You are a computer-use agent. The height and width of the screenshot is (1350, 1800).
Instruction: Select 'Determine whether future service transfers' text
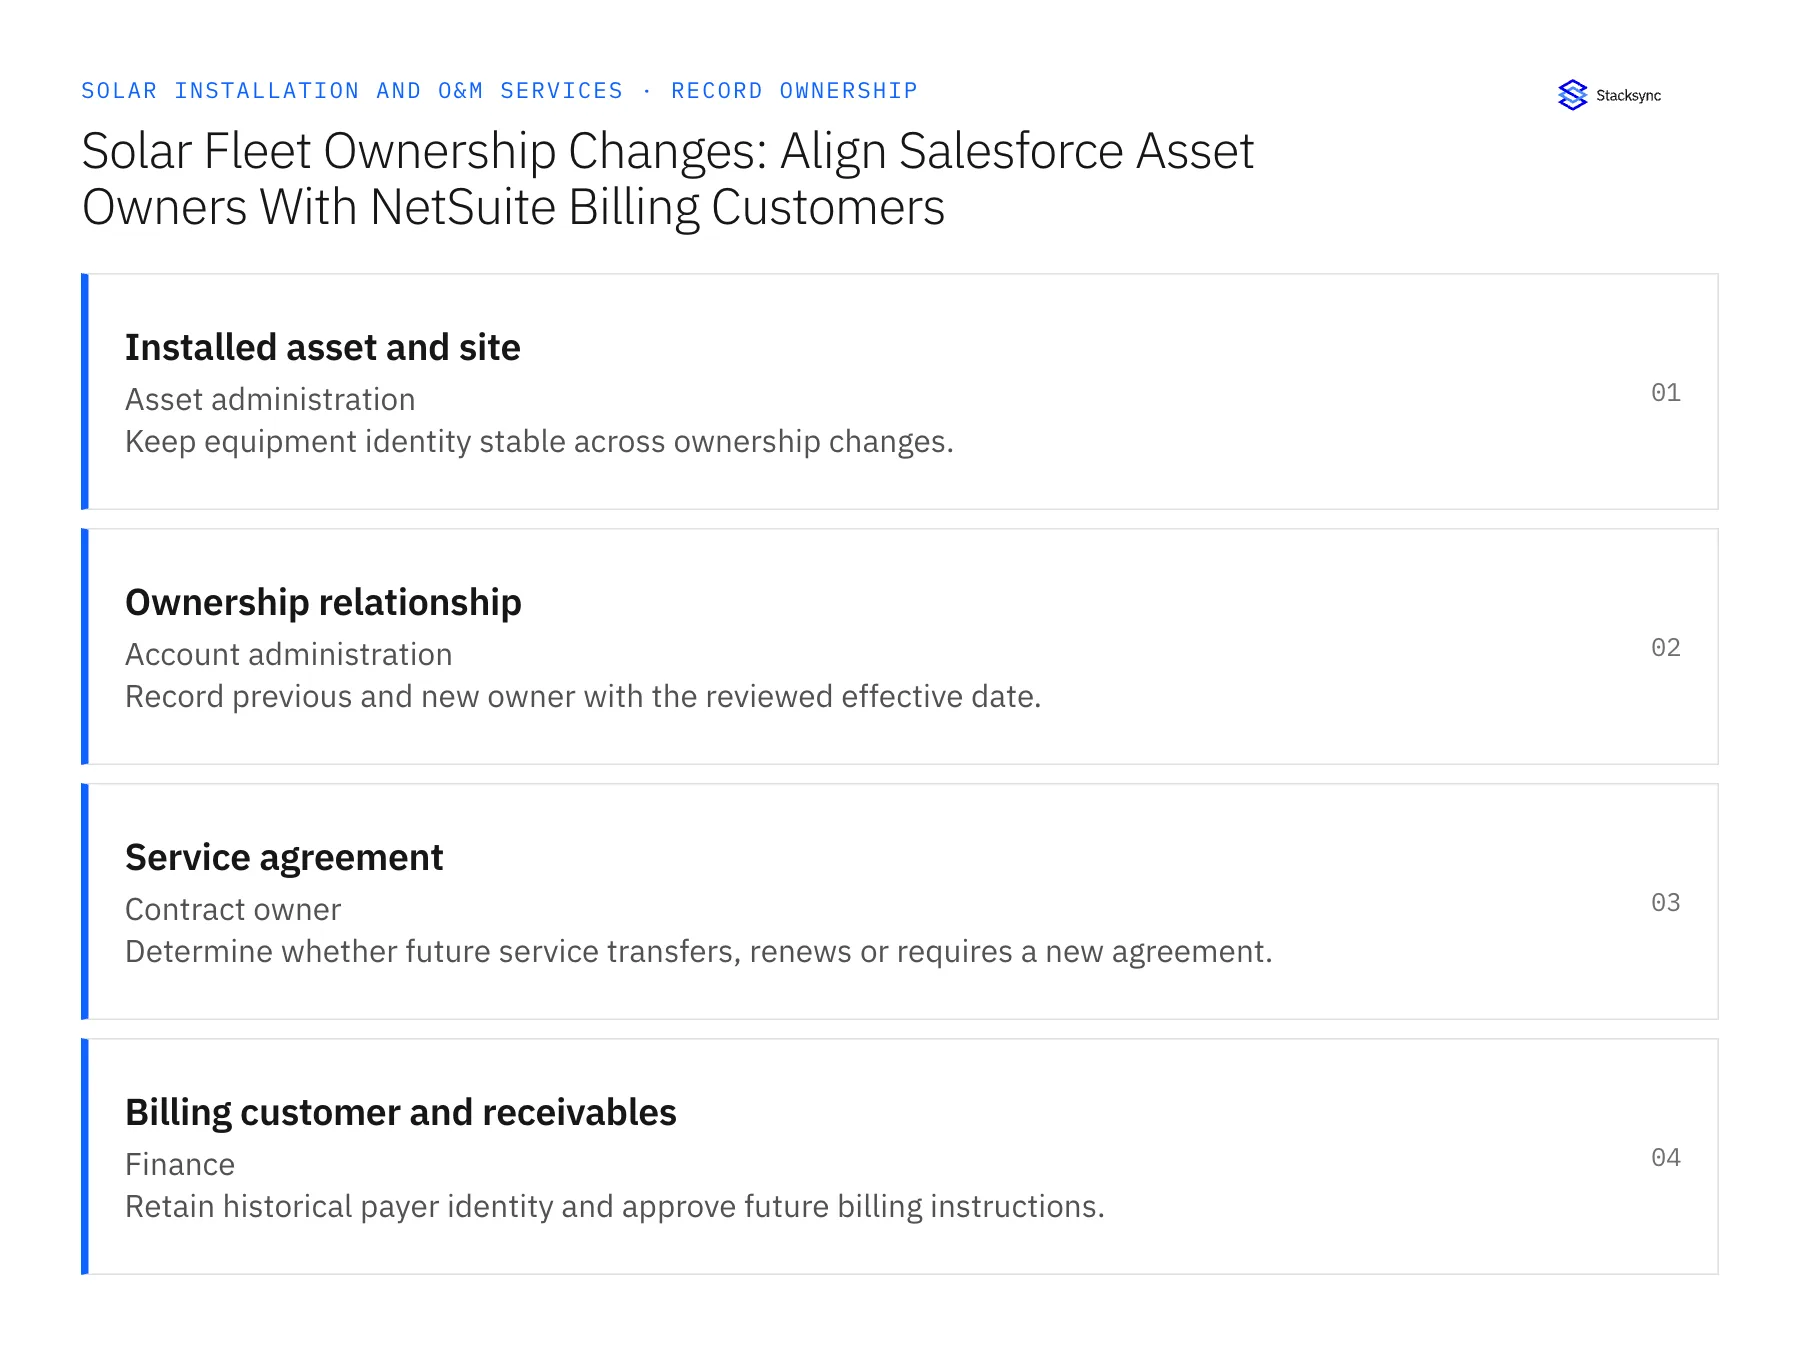pyautogui.click(x=699, y=951)
